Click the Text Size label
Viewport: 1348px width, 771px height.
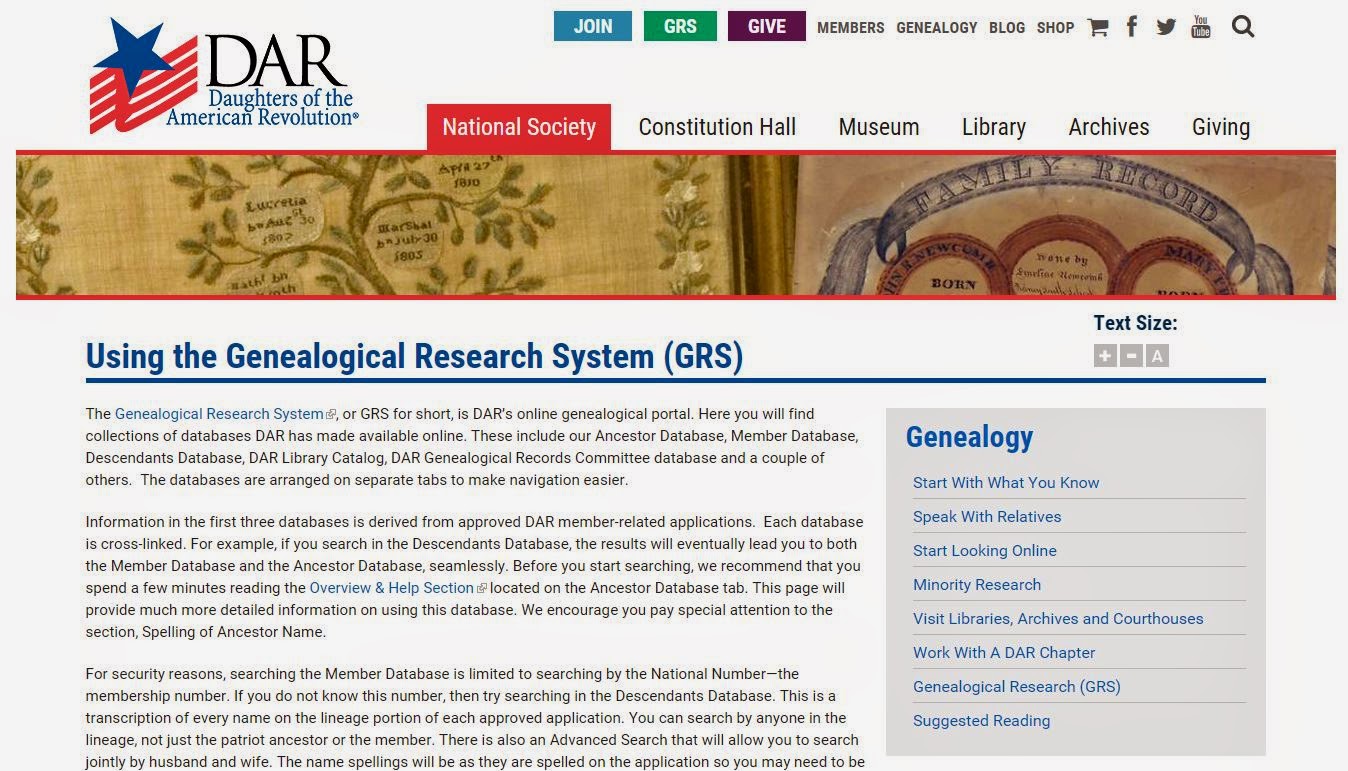(x=1135, y=323)
